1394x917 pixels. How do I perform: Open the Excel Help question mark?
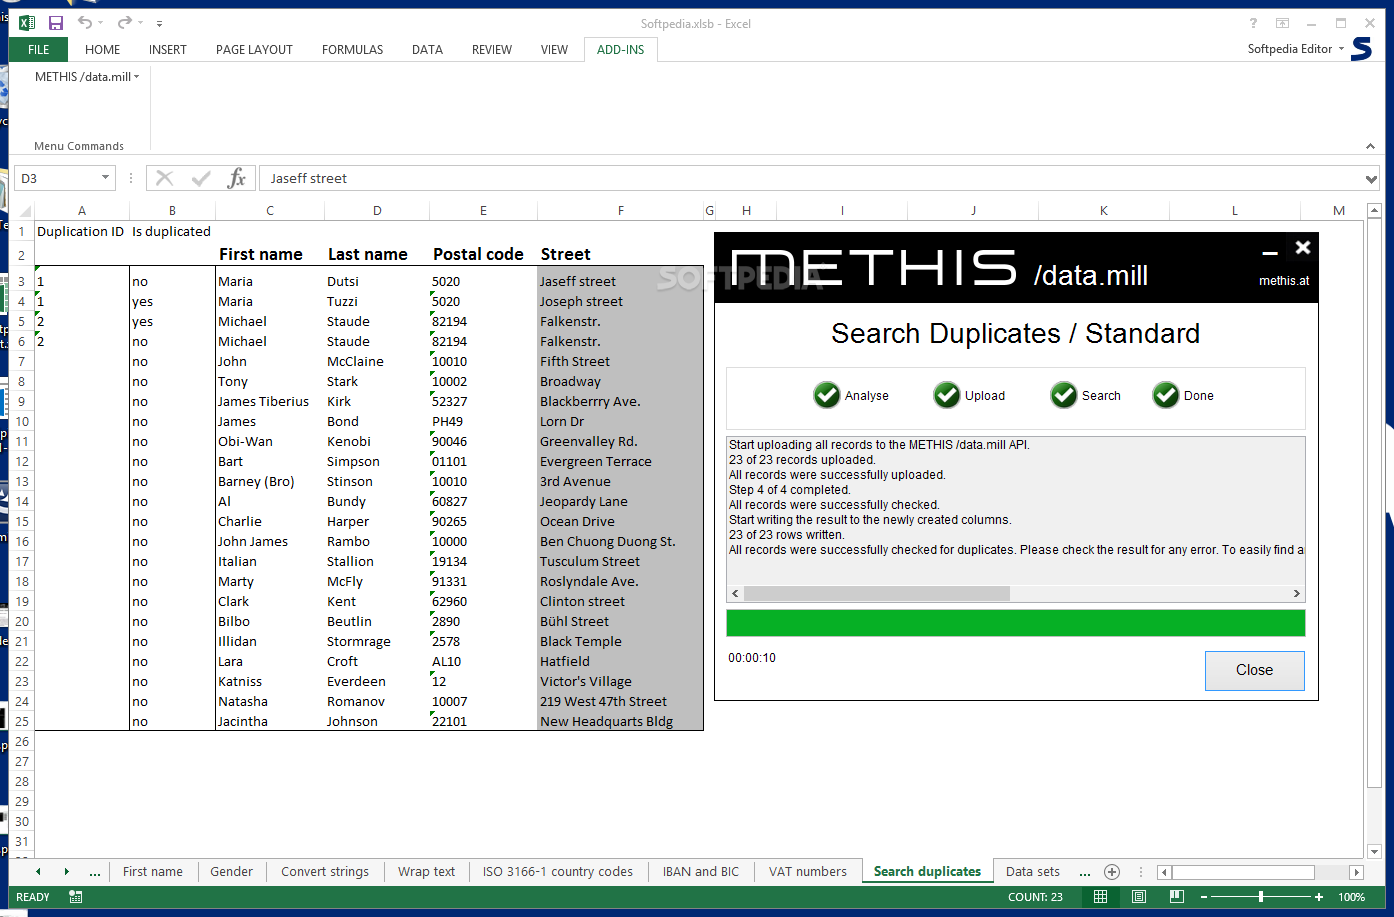(1253, 23)
